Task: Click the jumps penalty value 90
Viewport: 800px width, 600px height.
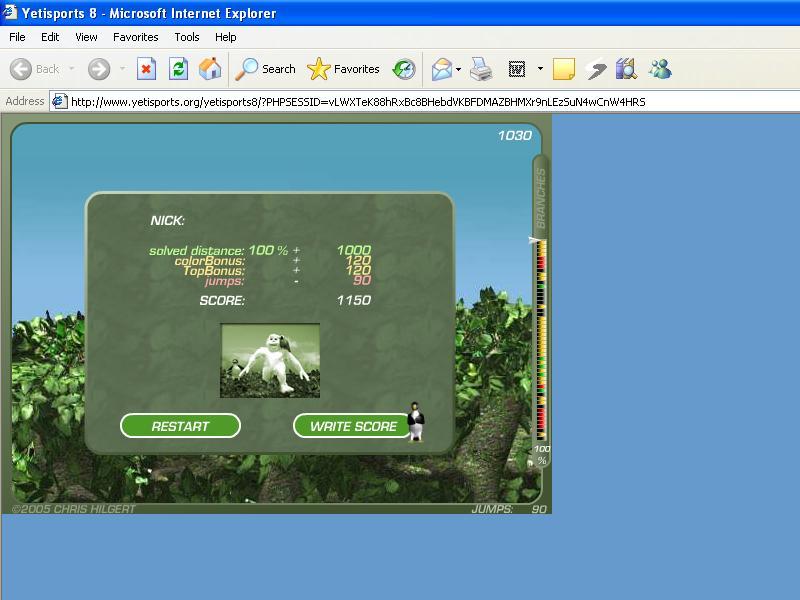Action: pos(362,280)
